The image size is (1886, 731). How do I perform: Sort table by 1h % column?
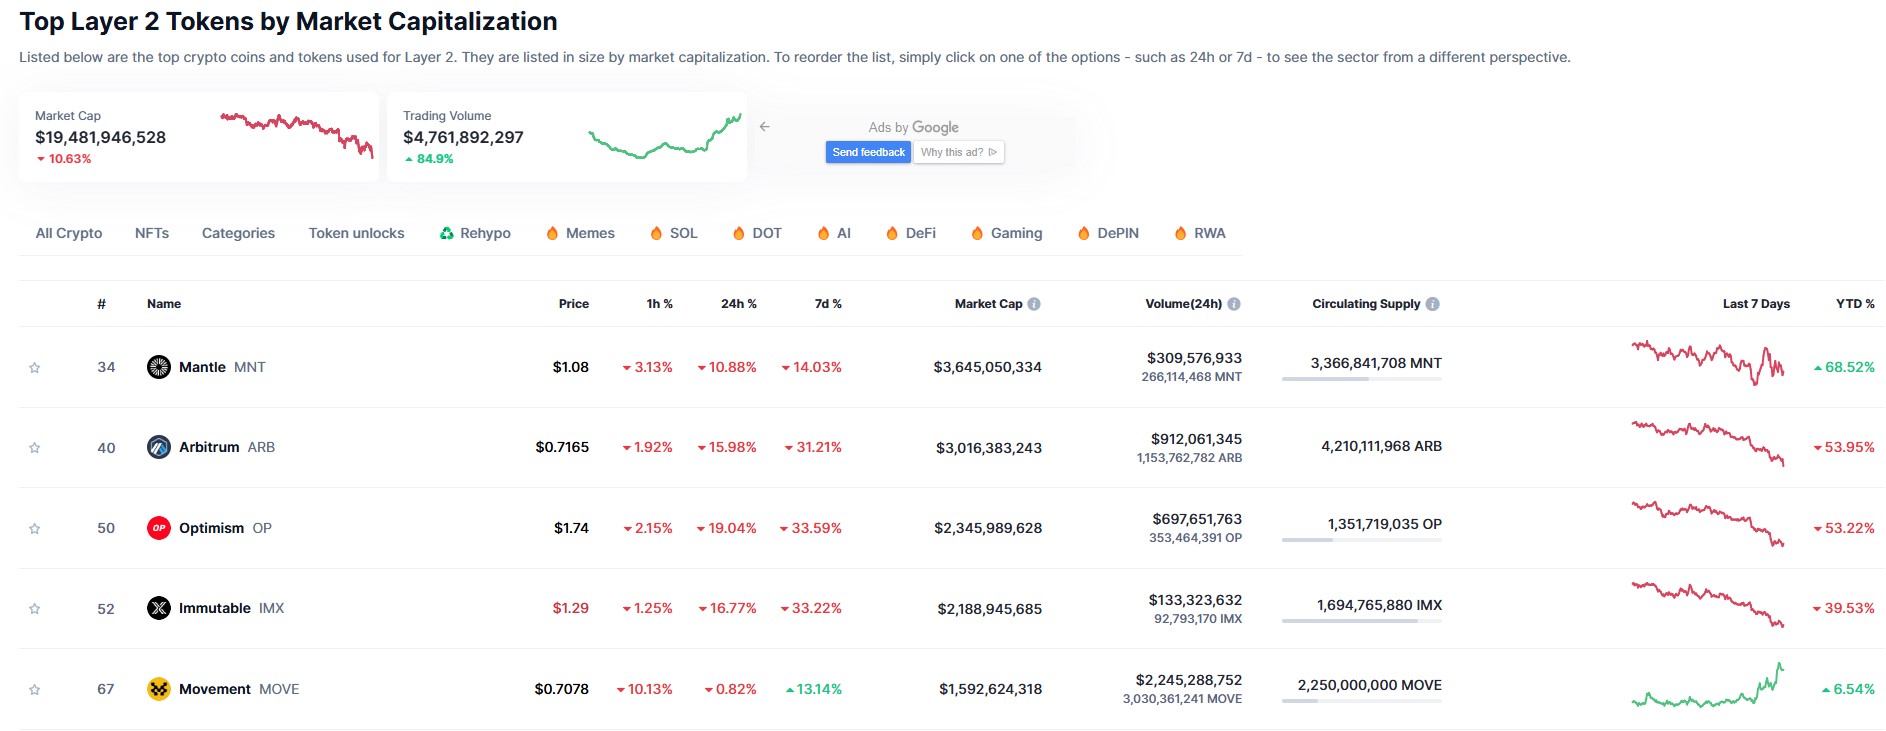pos(659,304)
